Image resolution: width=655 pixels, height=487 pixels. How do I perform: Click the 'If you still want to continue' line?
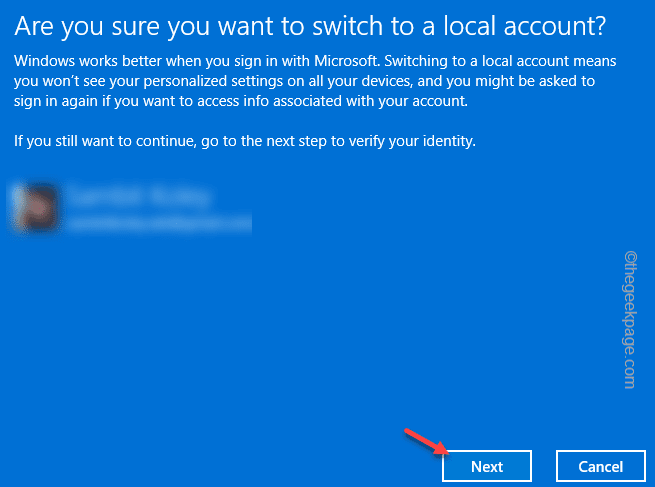(x=245, y=141)
